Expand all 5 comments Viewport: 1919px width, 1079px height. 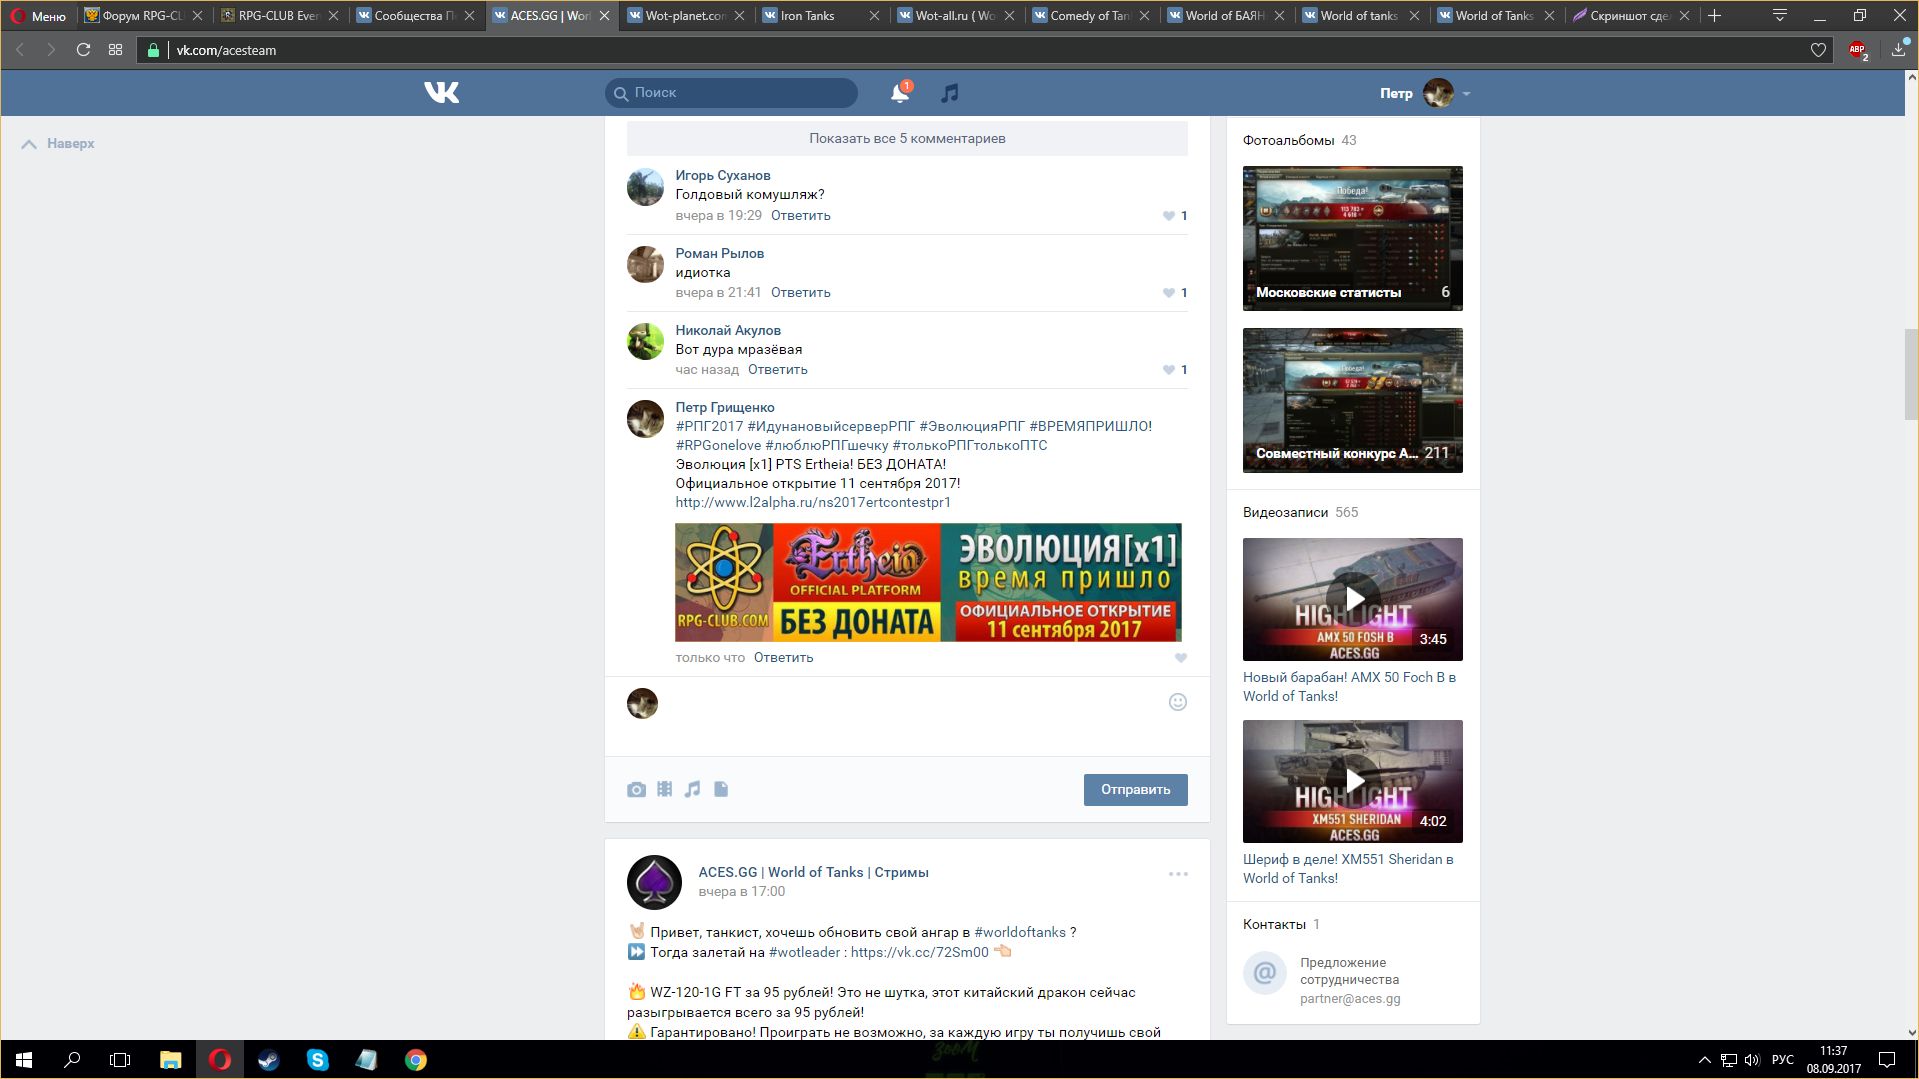tap(907, 139)
